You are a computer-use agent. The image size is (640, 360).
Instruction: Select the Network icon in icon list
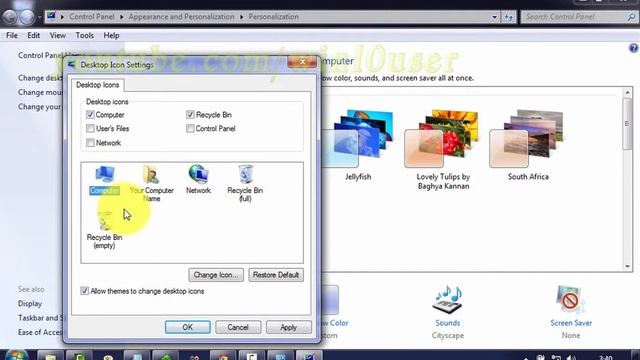(x=198, y=174)
